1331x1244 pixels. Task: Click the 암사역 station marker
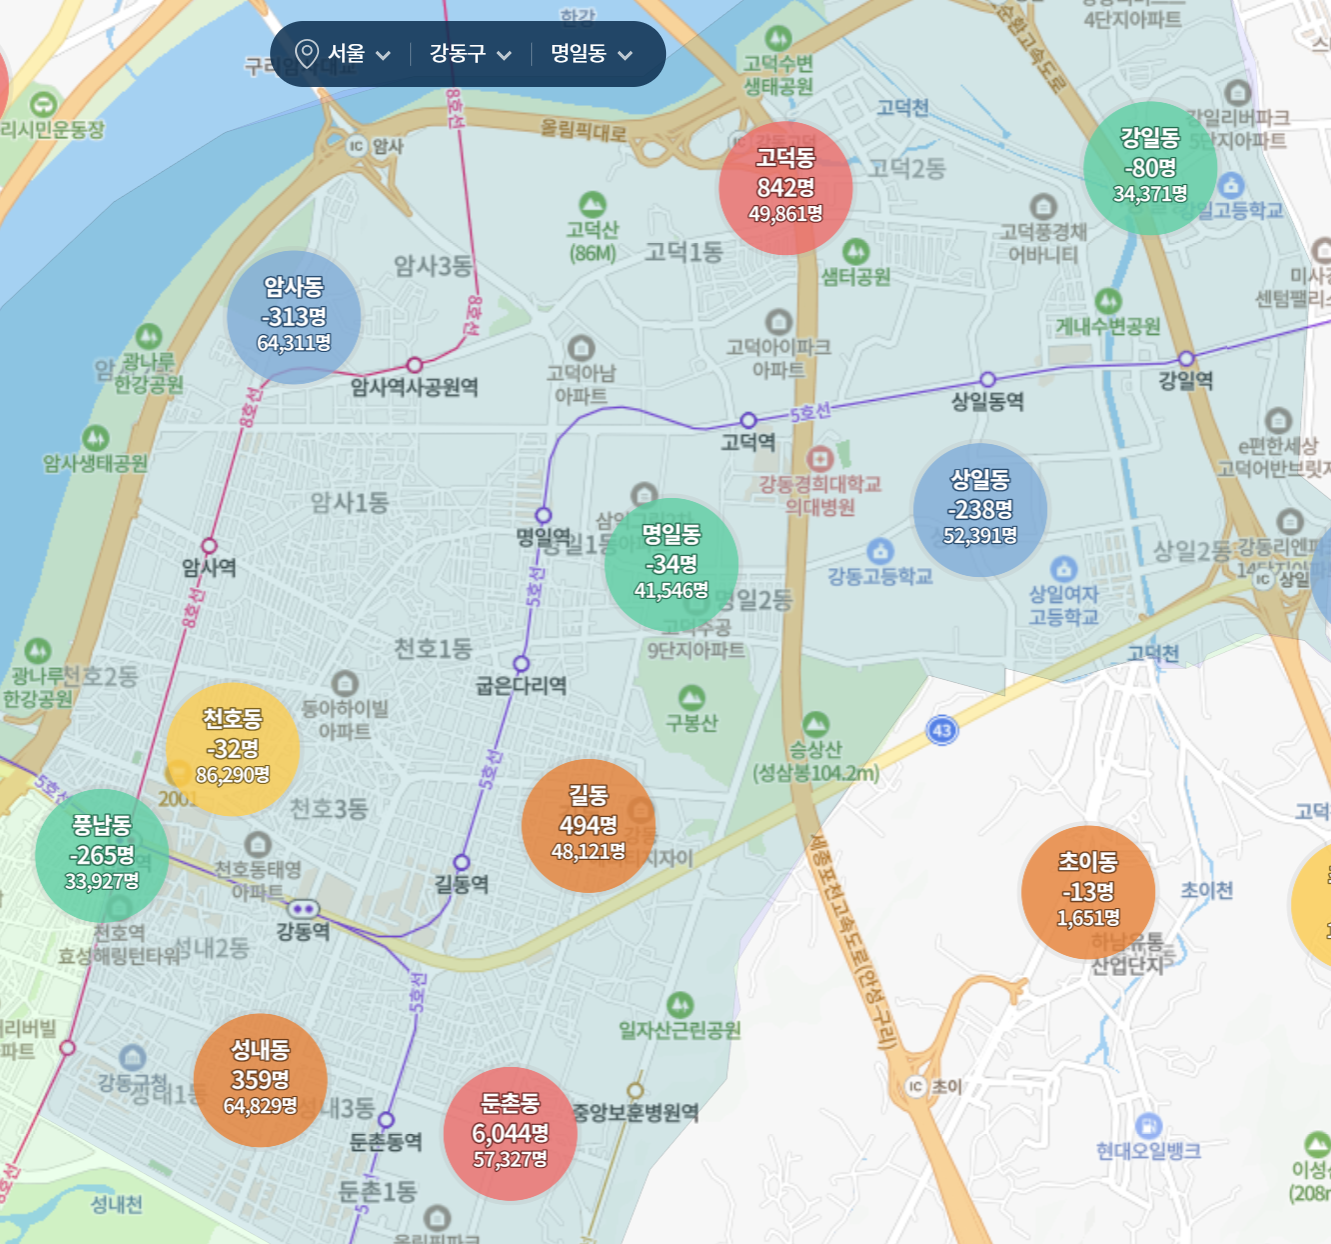[x=209, y=545]
